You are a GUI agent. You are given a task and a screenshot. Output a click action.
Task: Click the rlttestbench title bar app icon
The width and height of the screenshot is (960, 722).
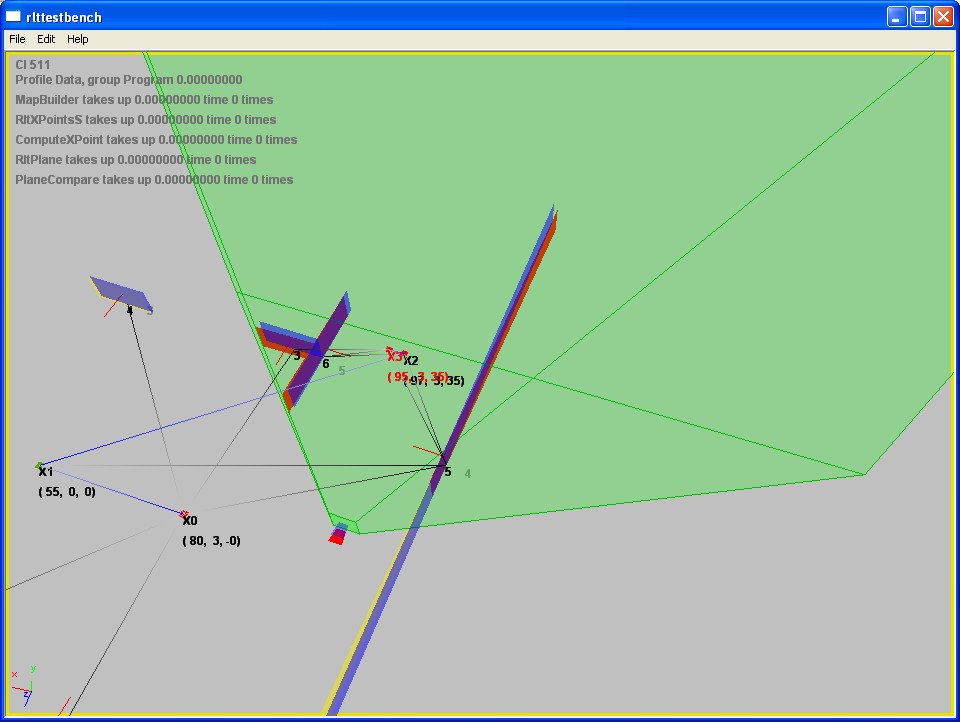click(x=14, y=16)
